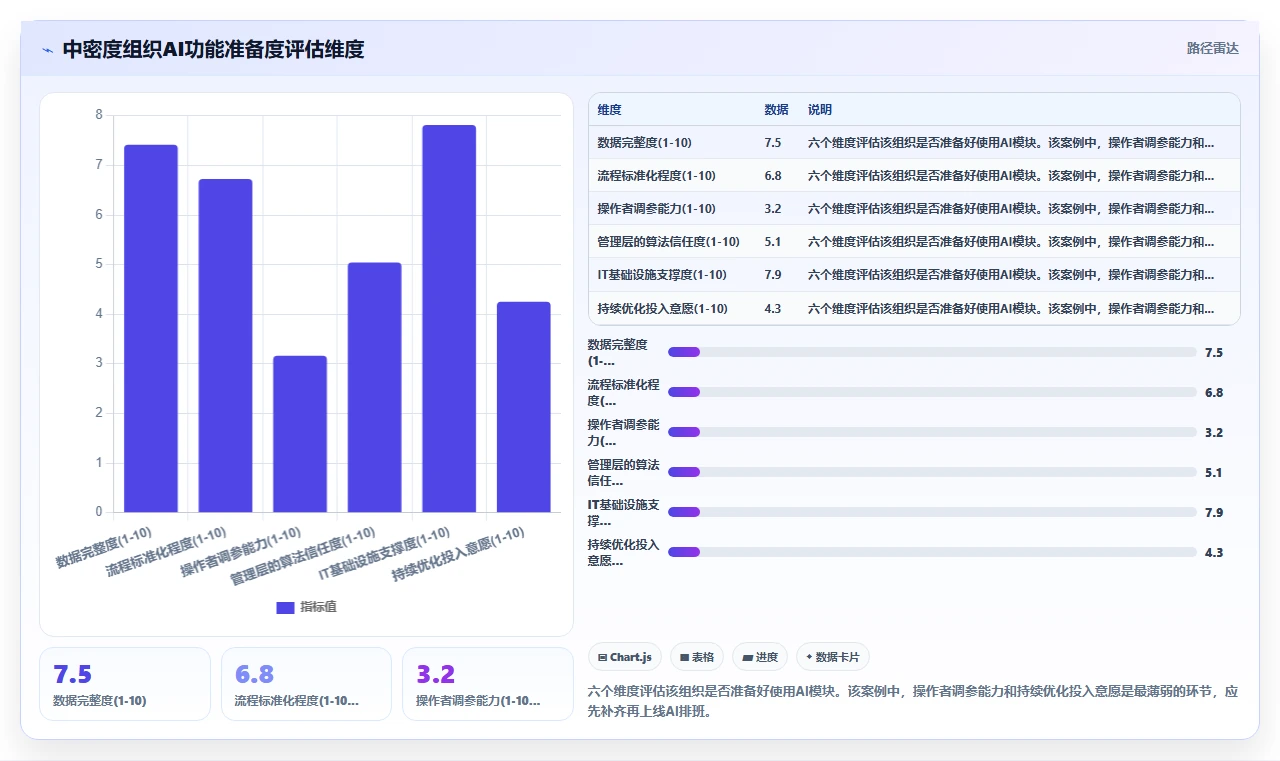Select table row 持续优化投入意愿(1-10)

[914, 308]
